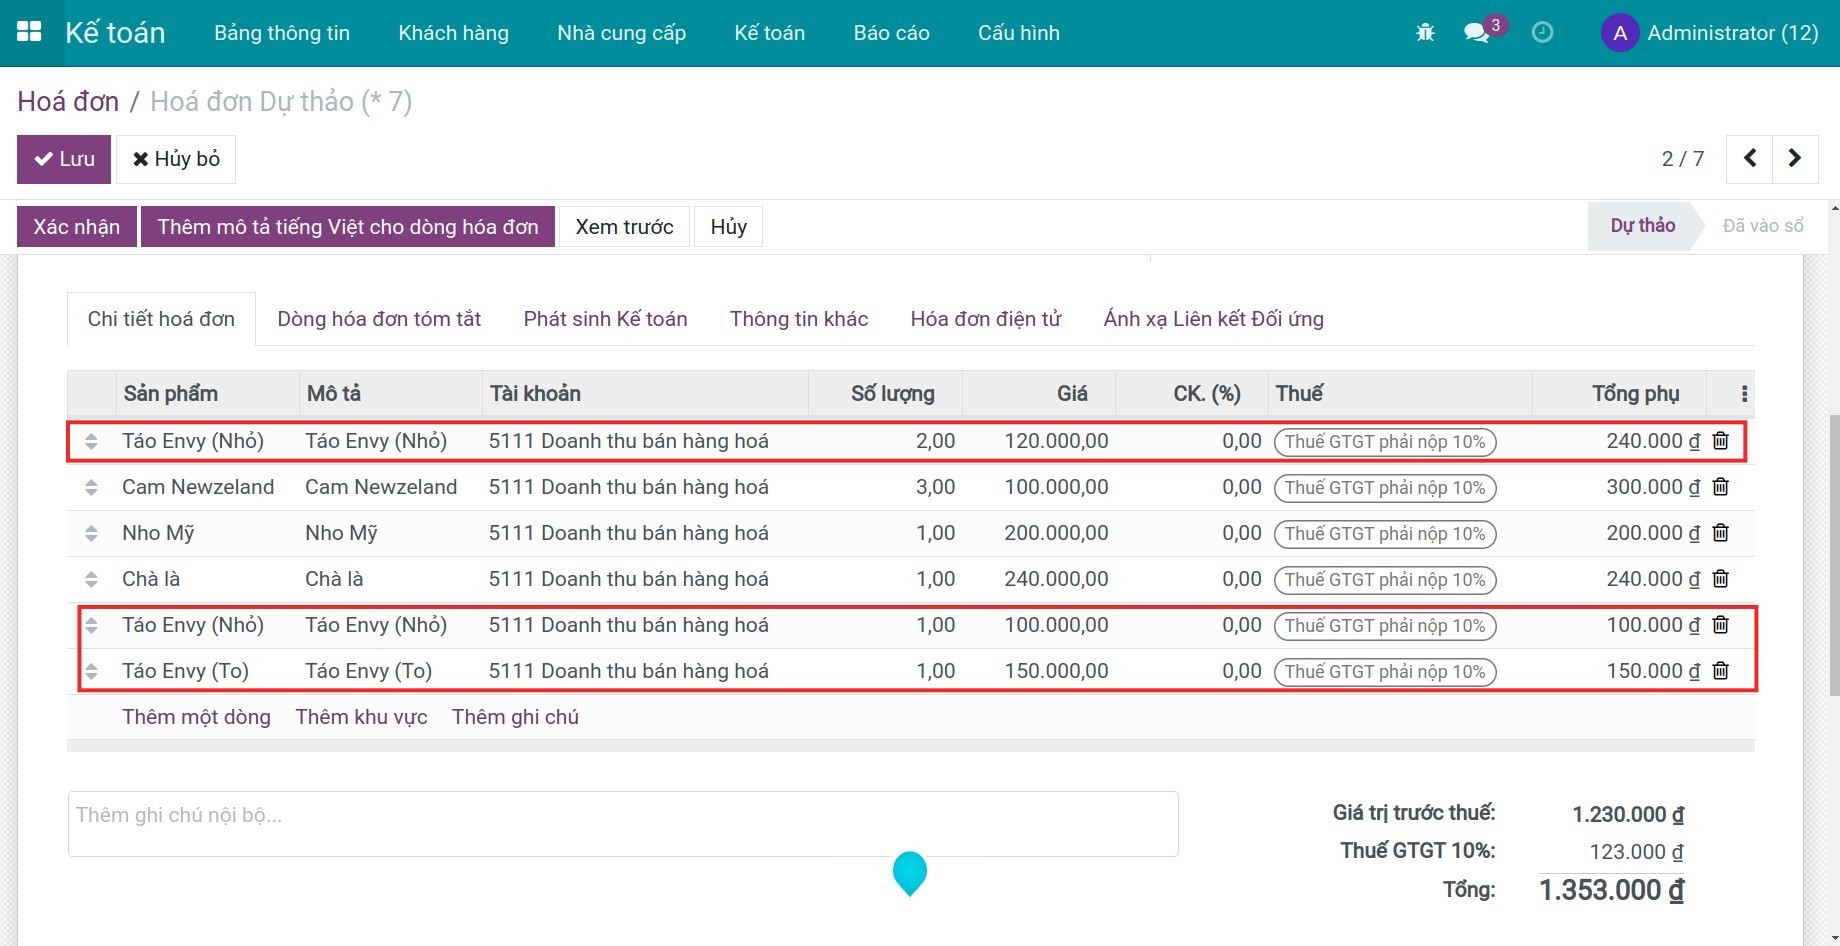This screenshot has width=1840, height=946.
Task: Delete the Cam Newzeland invoice line
Action: (1720, 487)
